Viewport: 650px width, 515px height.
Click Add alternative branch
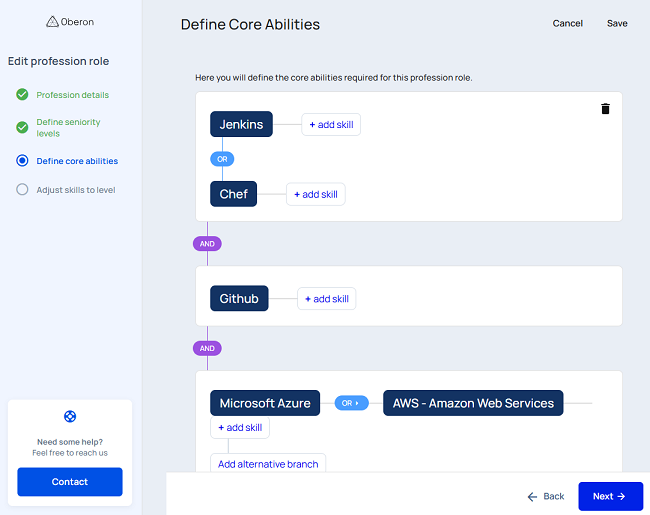click(268, 464)
